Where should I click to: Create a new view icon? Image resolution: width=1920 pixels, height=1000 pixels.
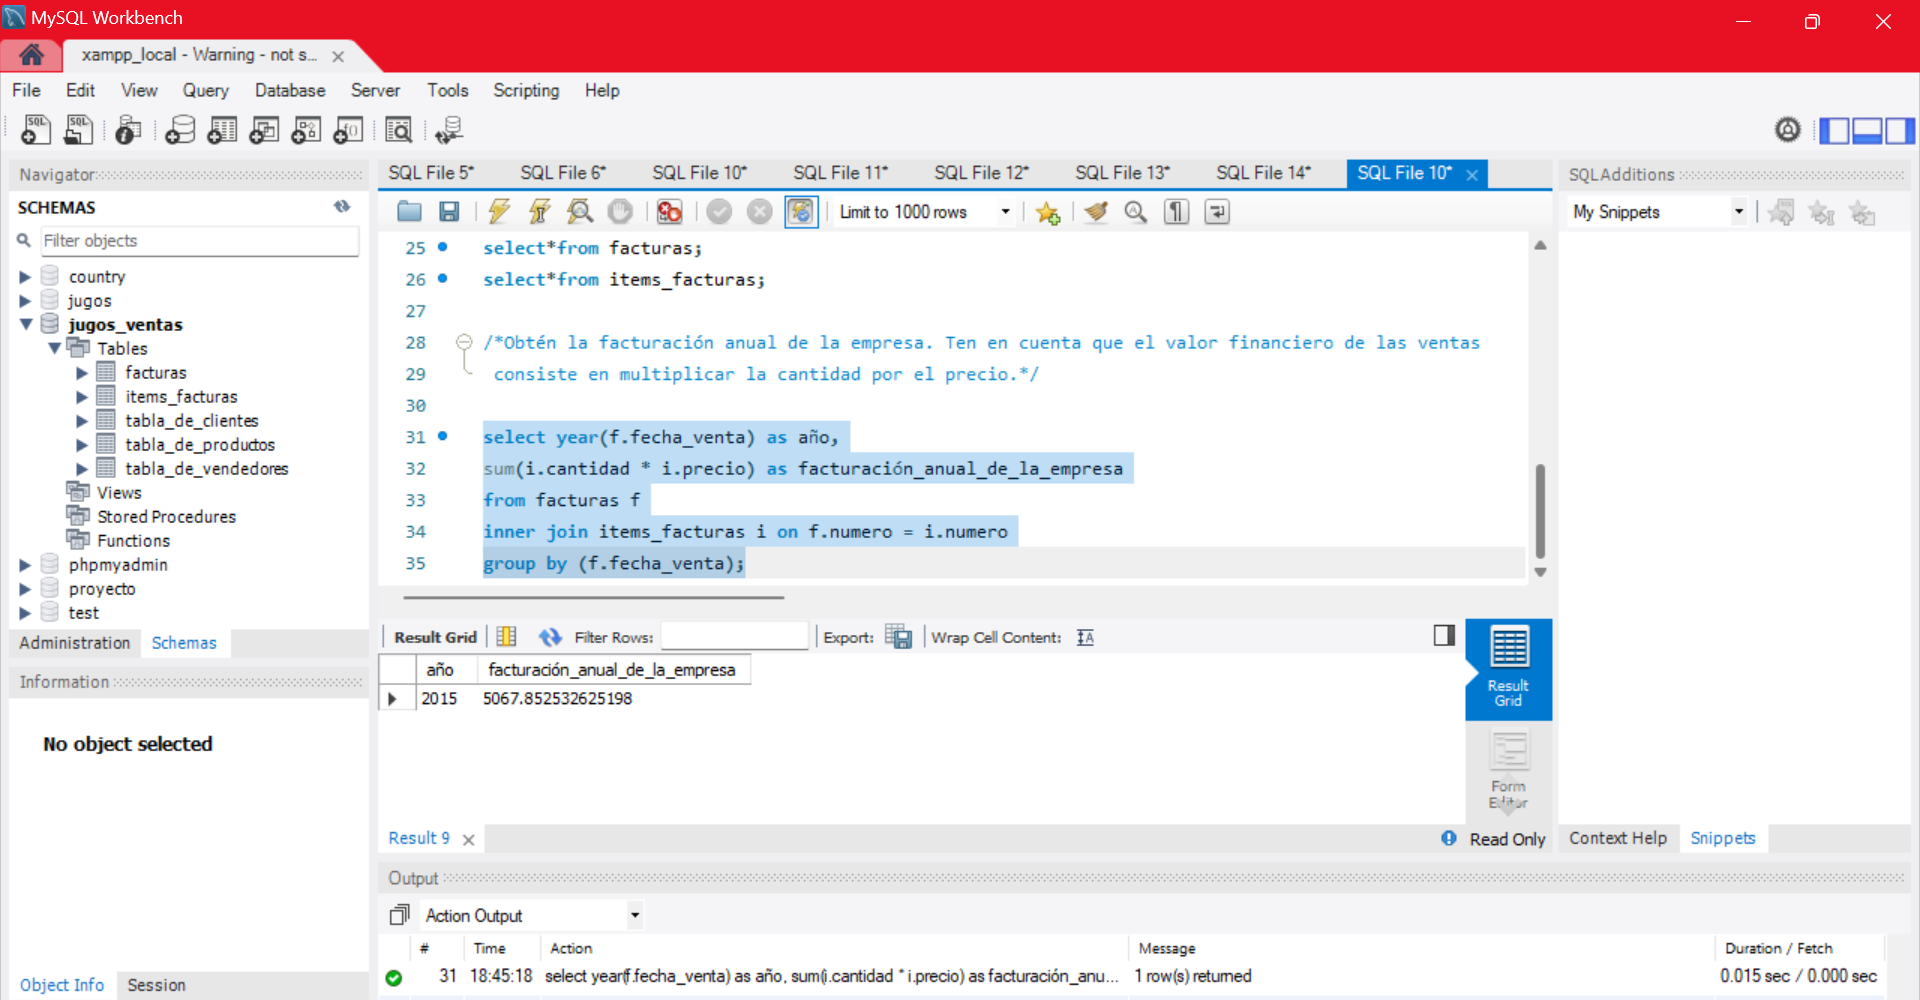click(x=264, y=130)
